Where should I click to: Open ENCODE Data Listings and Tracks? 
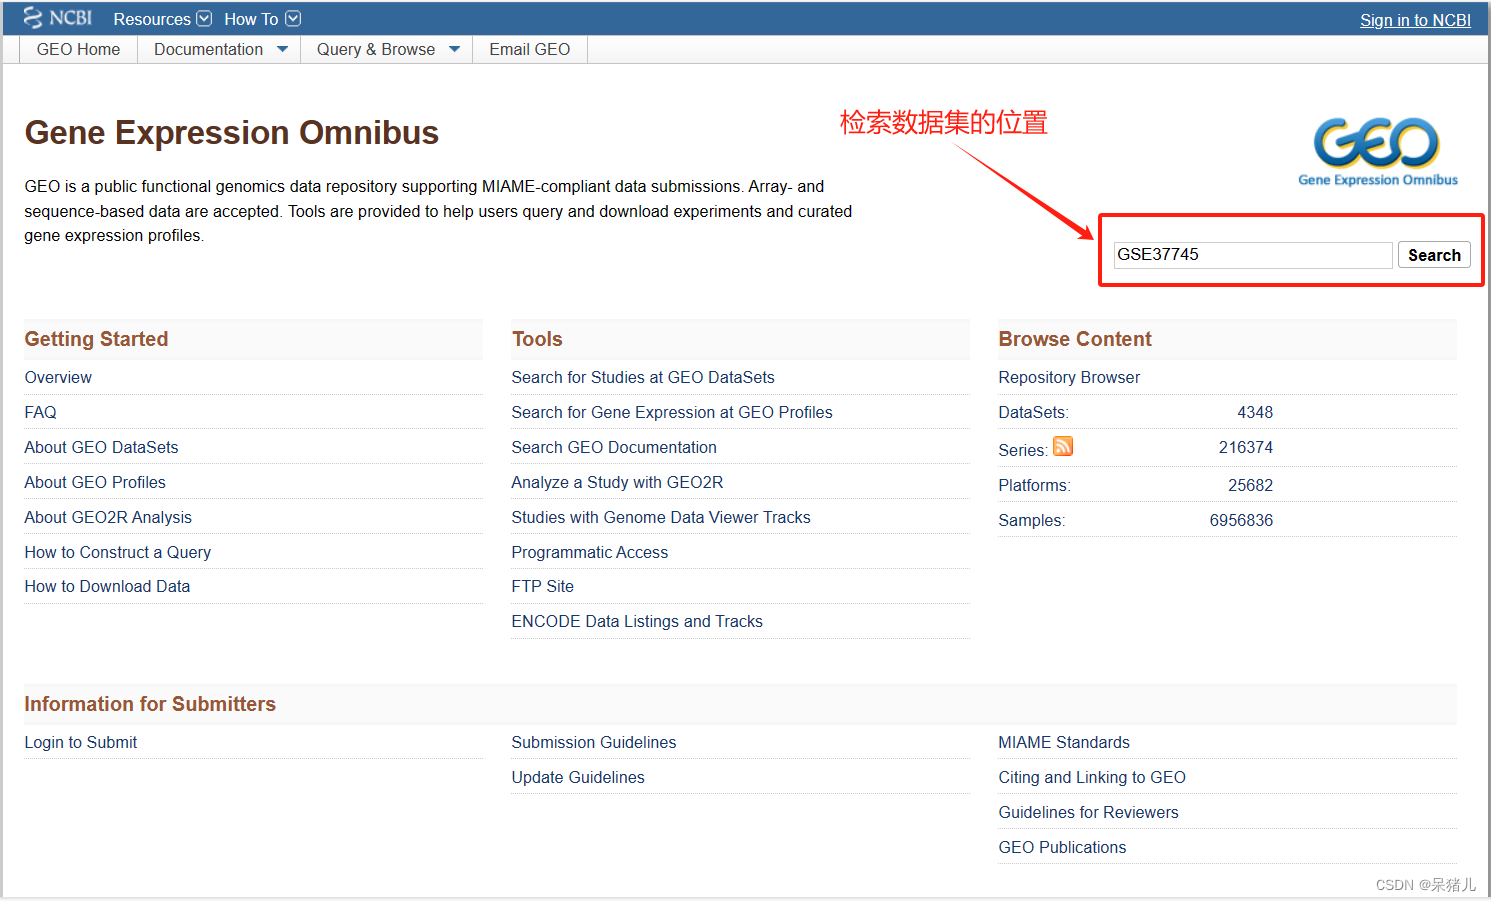(x=637, y=621)
